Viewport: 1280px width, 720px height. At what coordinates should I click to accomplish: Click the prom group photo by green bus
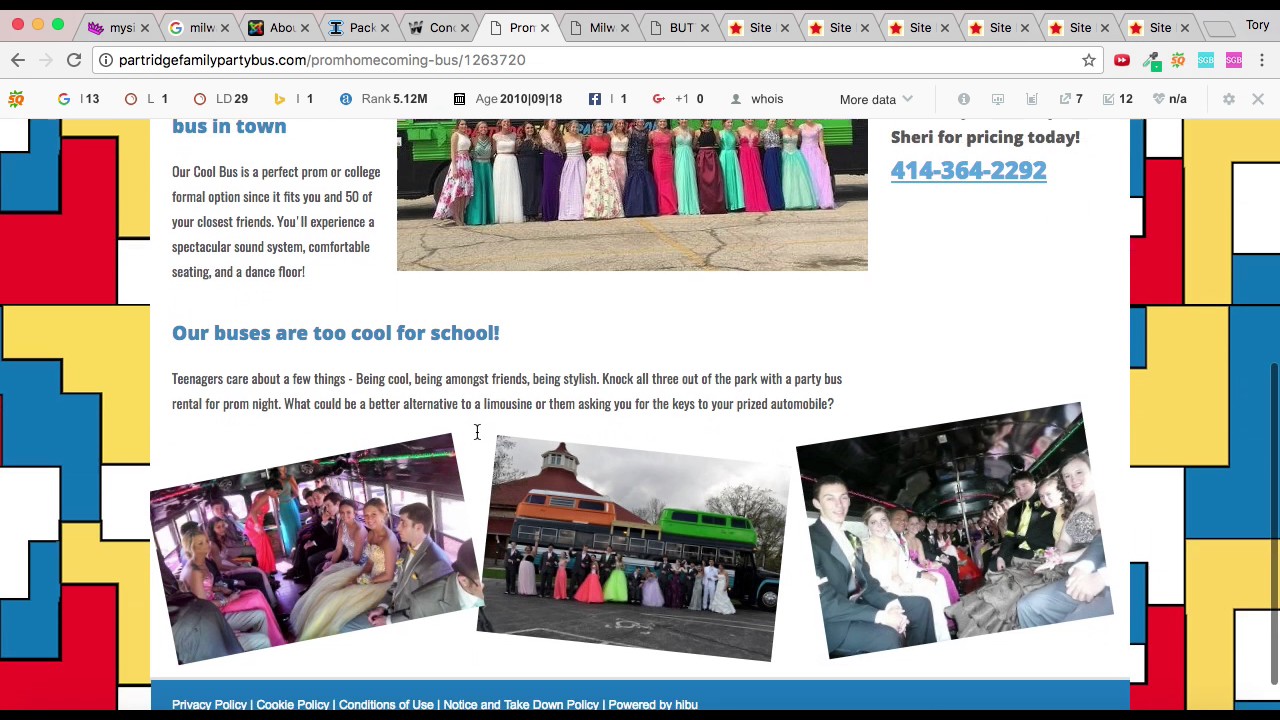coord(632,194)
